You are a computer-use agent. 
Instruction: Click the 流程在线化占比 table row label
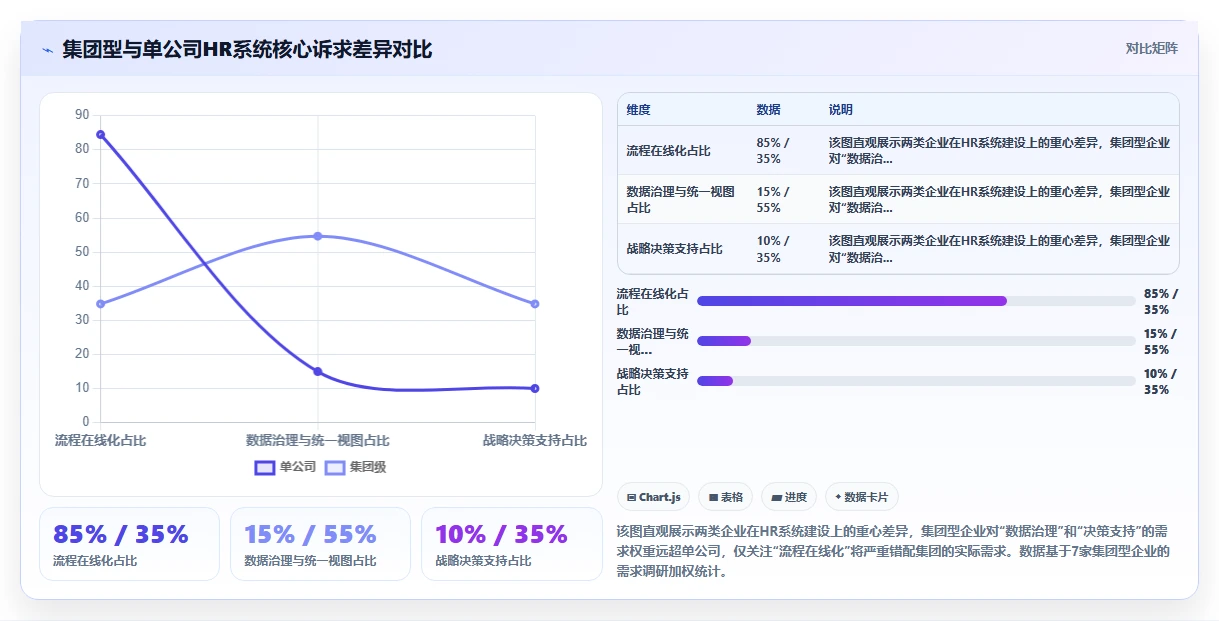click(x=668, y=151)
